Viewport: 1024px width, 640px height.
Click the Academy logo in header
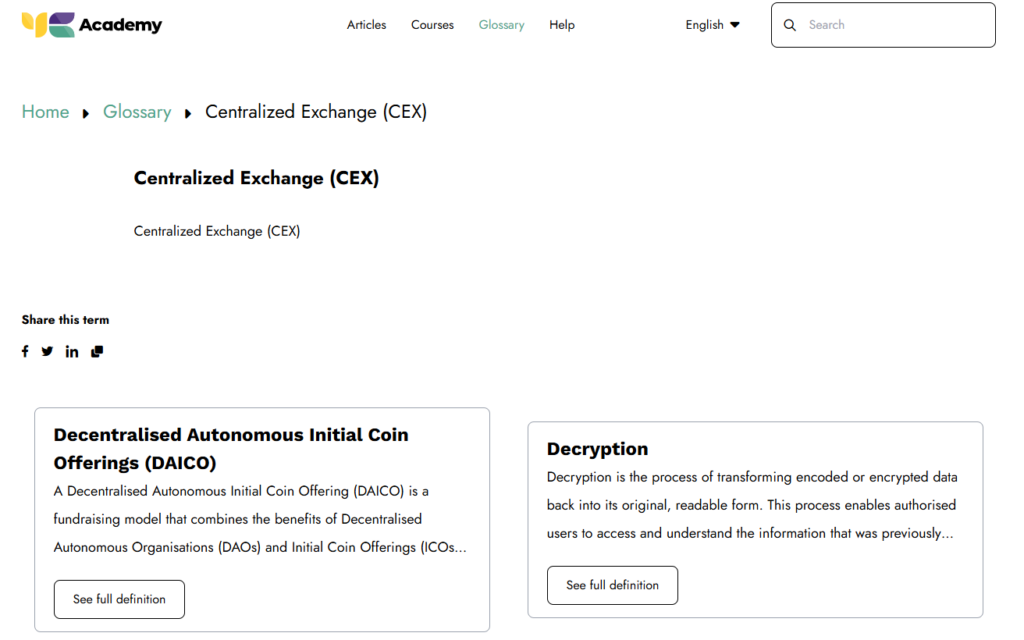point(91,25)
